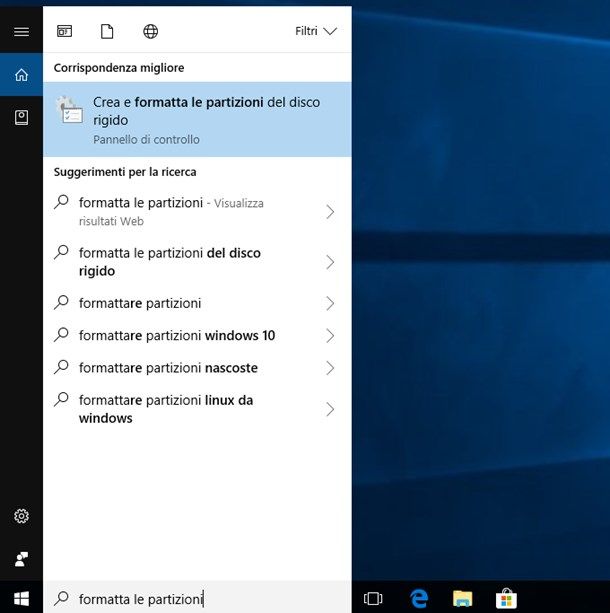The height and width of the screenshot is (613, 610).
Task: Expand arrow for linux da windows suggestion
Action: click(330, 409)
